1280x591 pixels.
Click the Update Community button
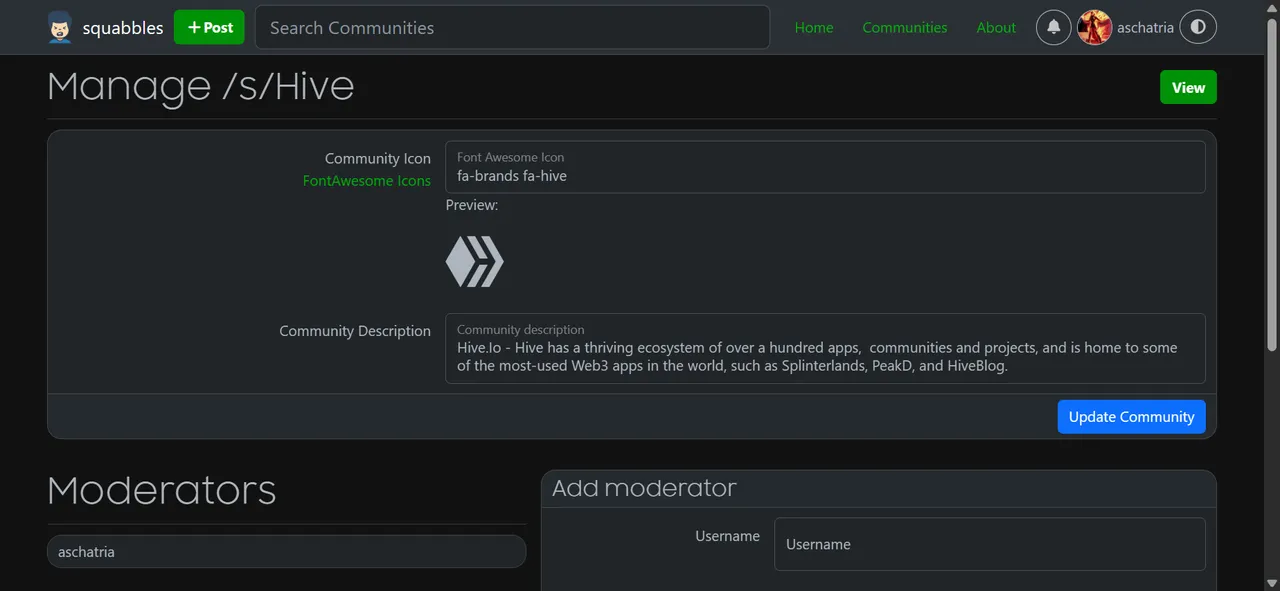click(1131, 417)
